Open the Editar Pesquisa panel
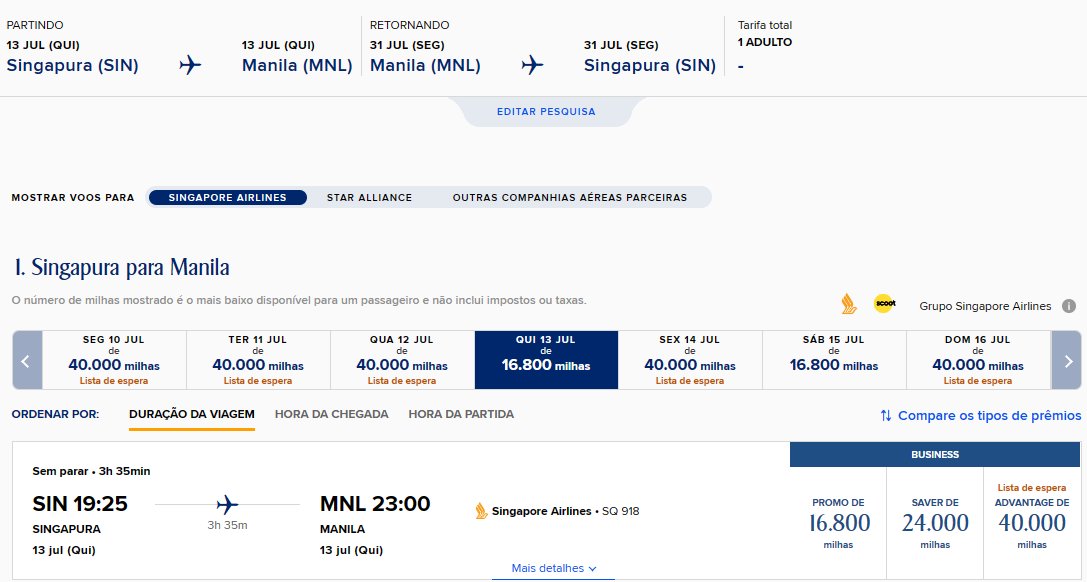The width and height of the screenshot is (1087, 582). click(546, 112)
